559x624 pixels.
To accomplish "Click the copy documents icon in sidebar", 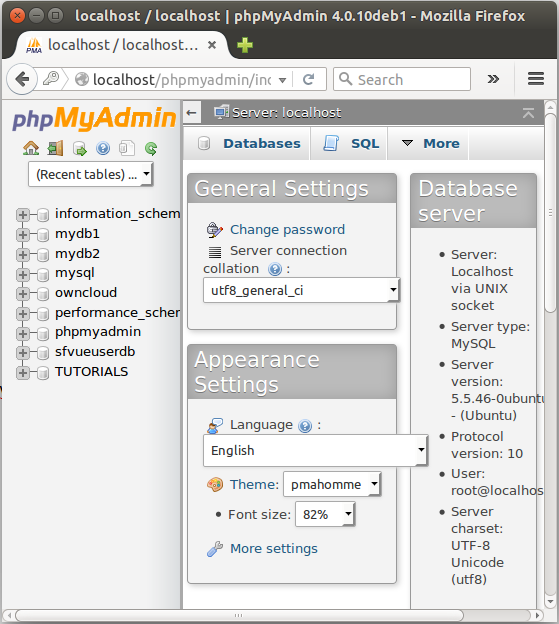I will 127,148.
